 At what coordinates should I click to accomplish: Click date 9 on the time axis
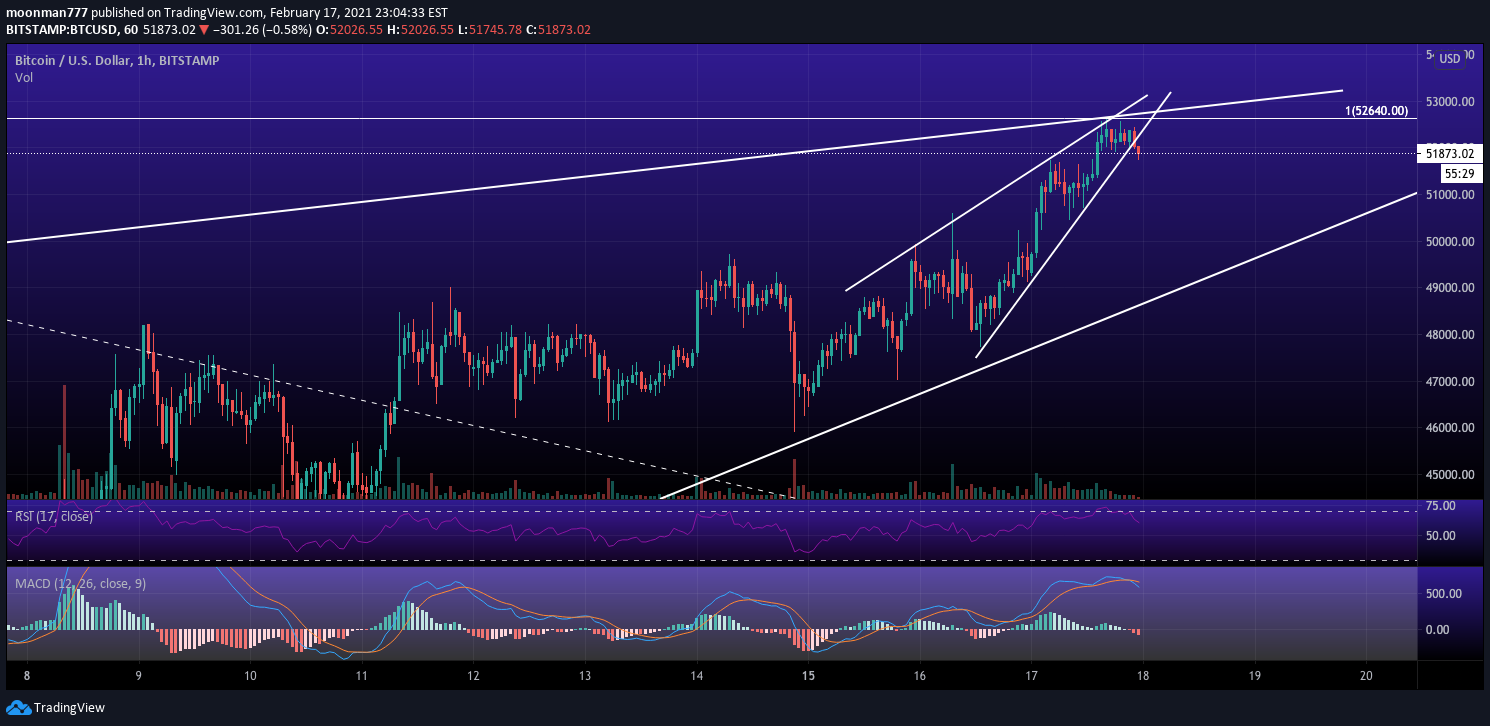point(139,675)
